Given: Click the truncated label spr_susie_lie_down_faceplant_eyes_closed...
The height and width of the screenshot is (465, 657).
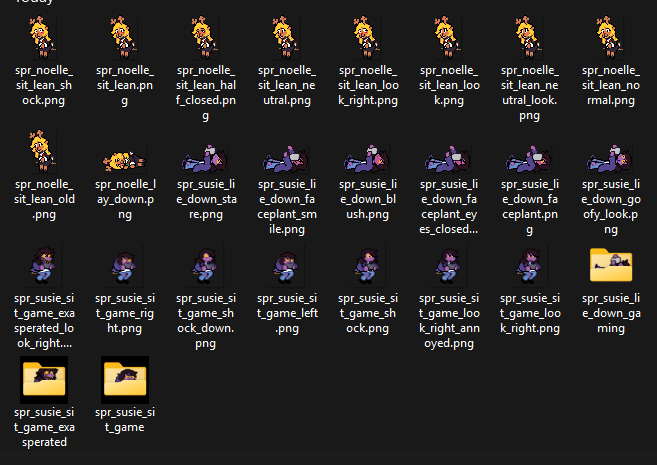Looking at the screenshot, I should click(x=449, y=207).
